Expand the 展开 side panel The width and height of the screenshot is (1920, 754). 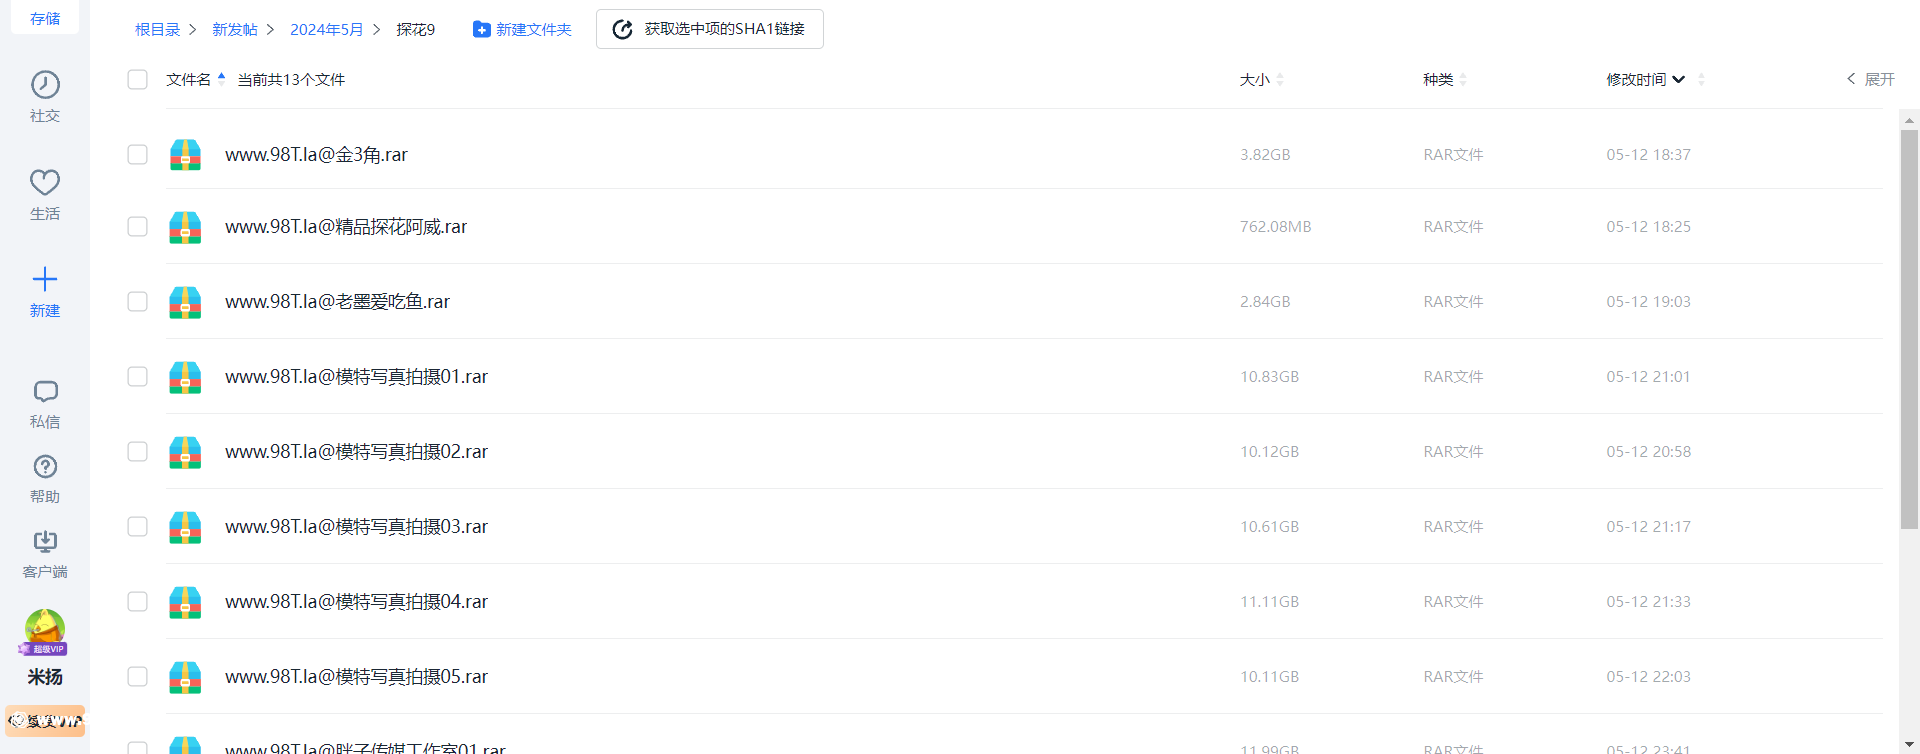click(x=1870, y=80)
